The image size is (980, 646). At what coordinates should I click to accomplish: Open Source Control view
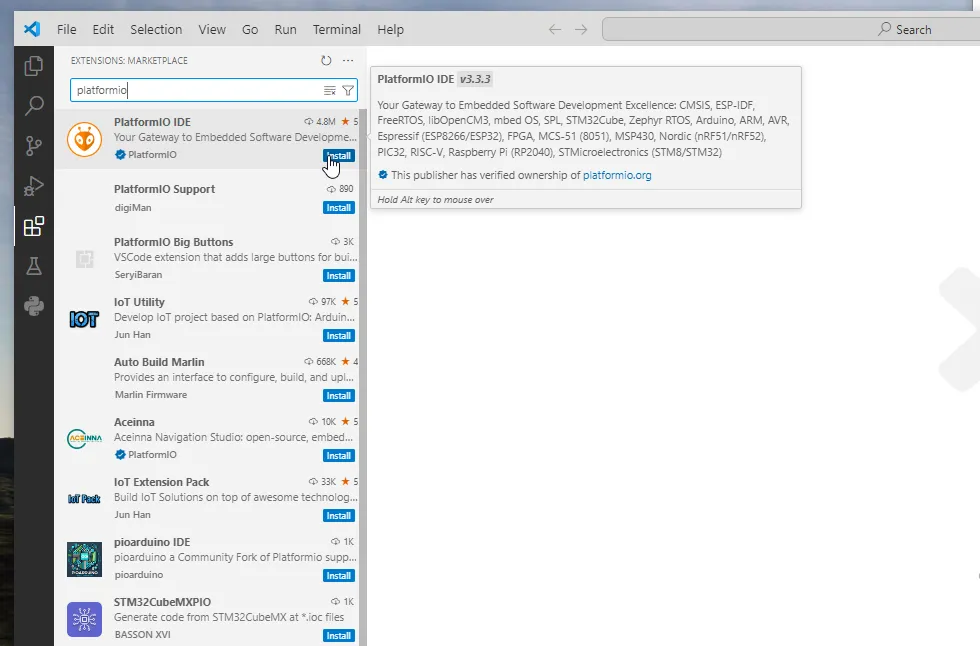pos(34,146)
